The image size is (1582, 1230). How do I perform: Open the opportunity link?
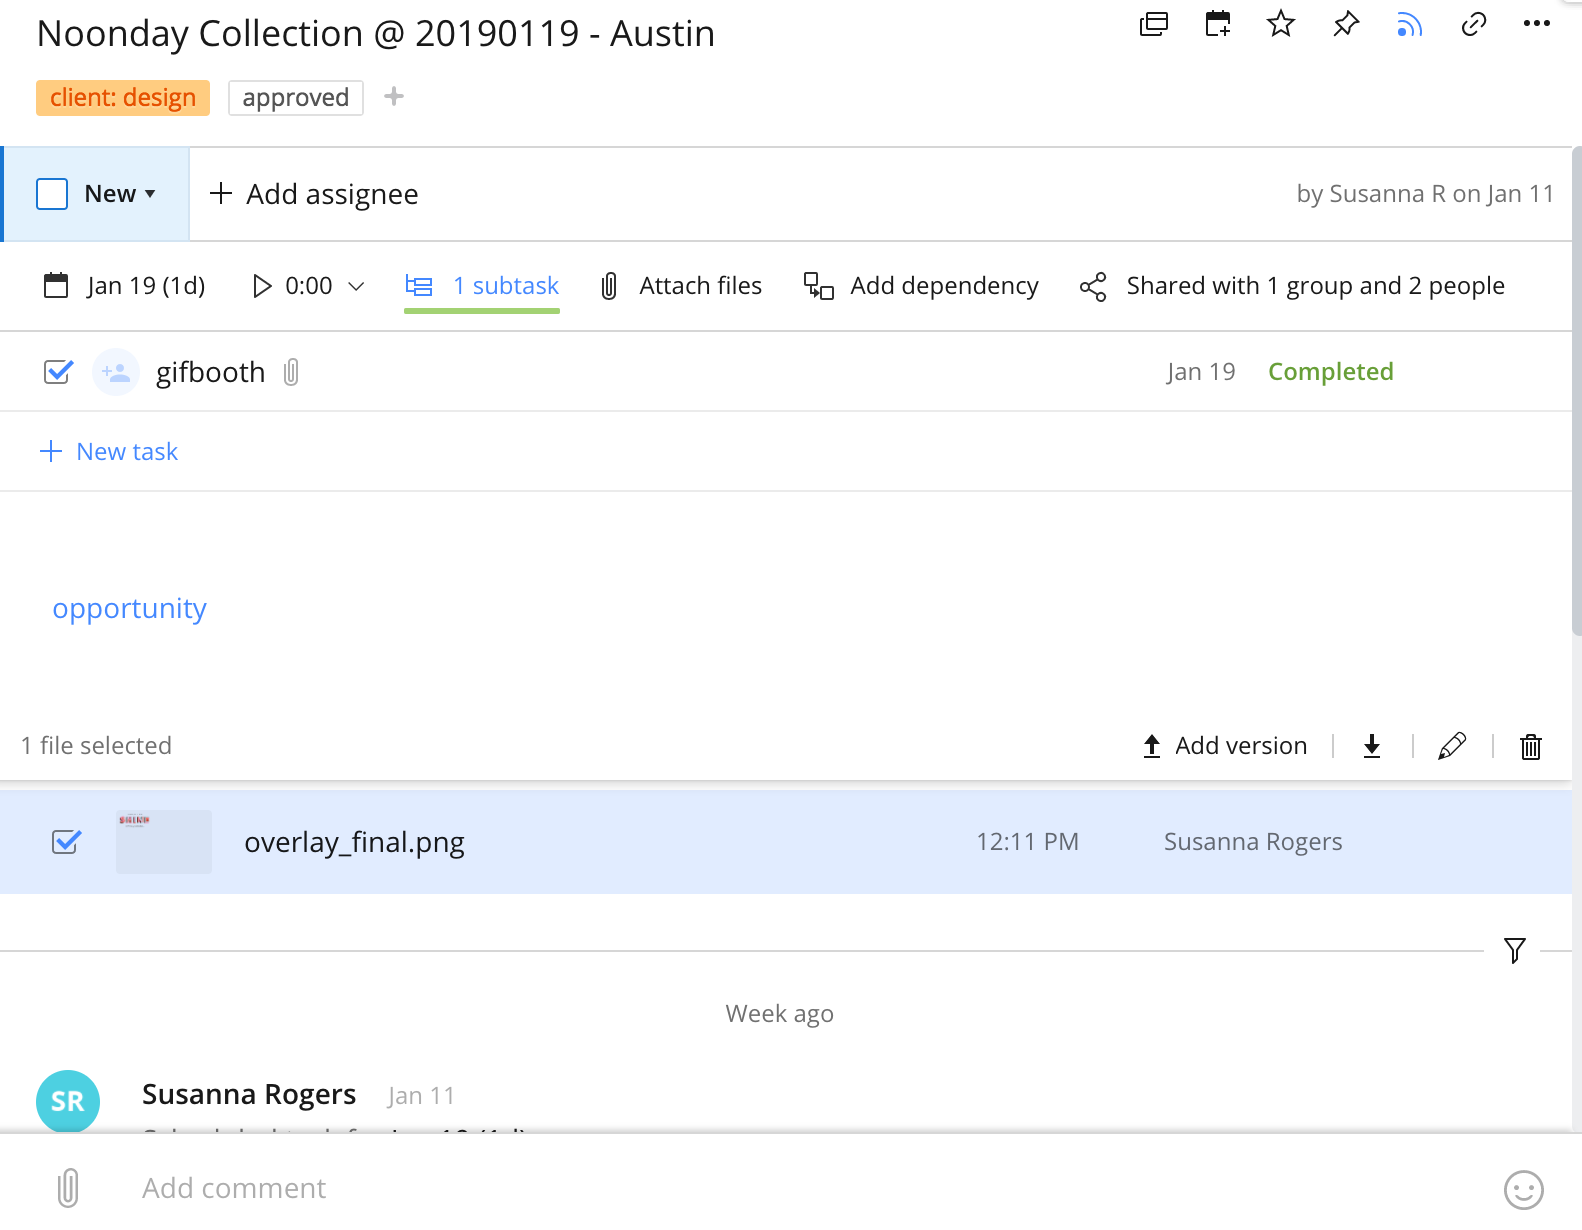coord(130,608)
